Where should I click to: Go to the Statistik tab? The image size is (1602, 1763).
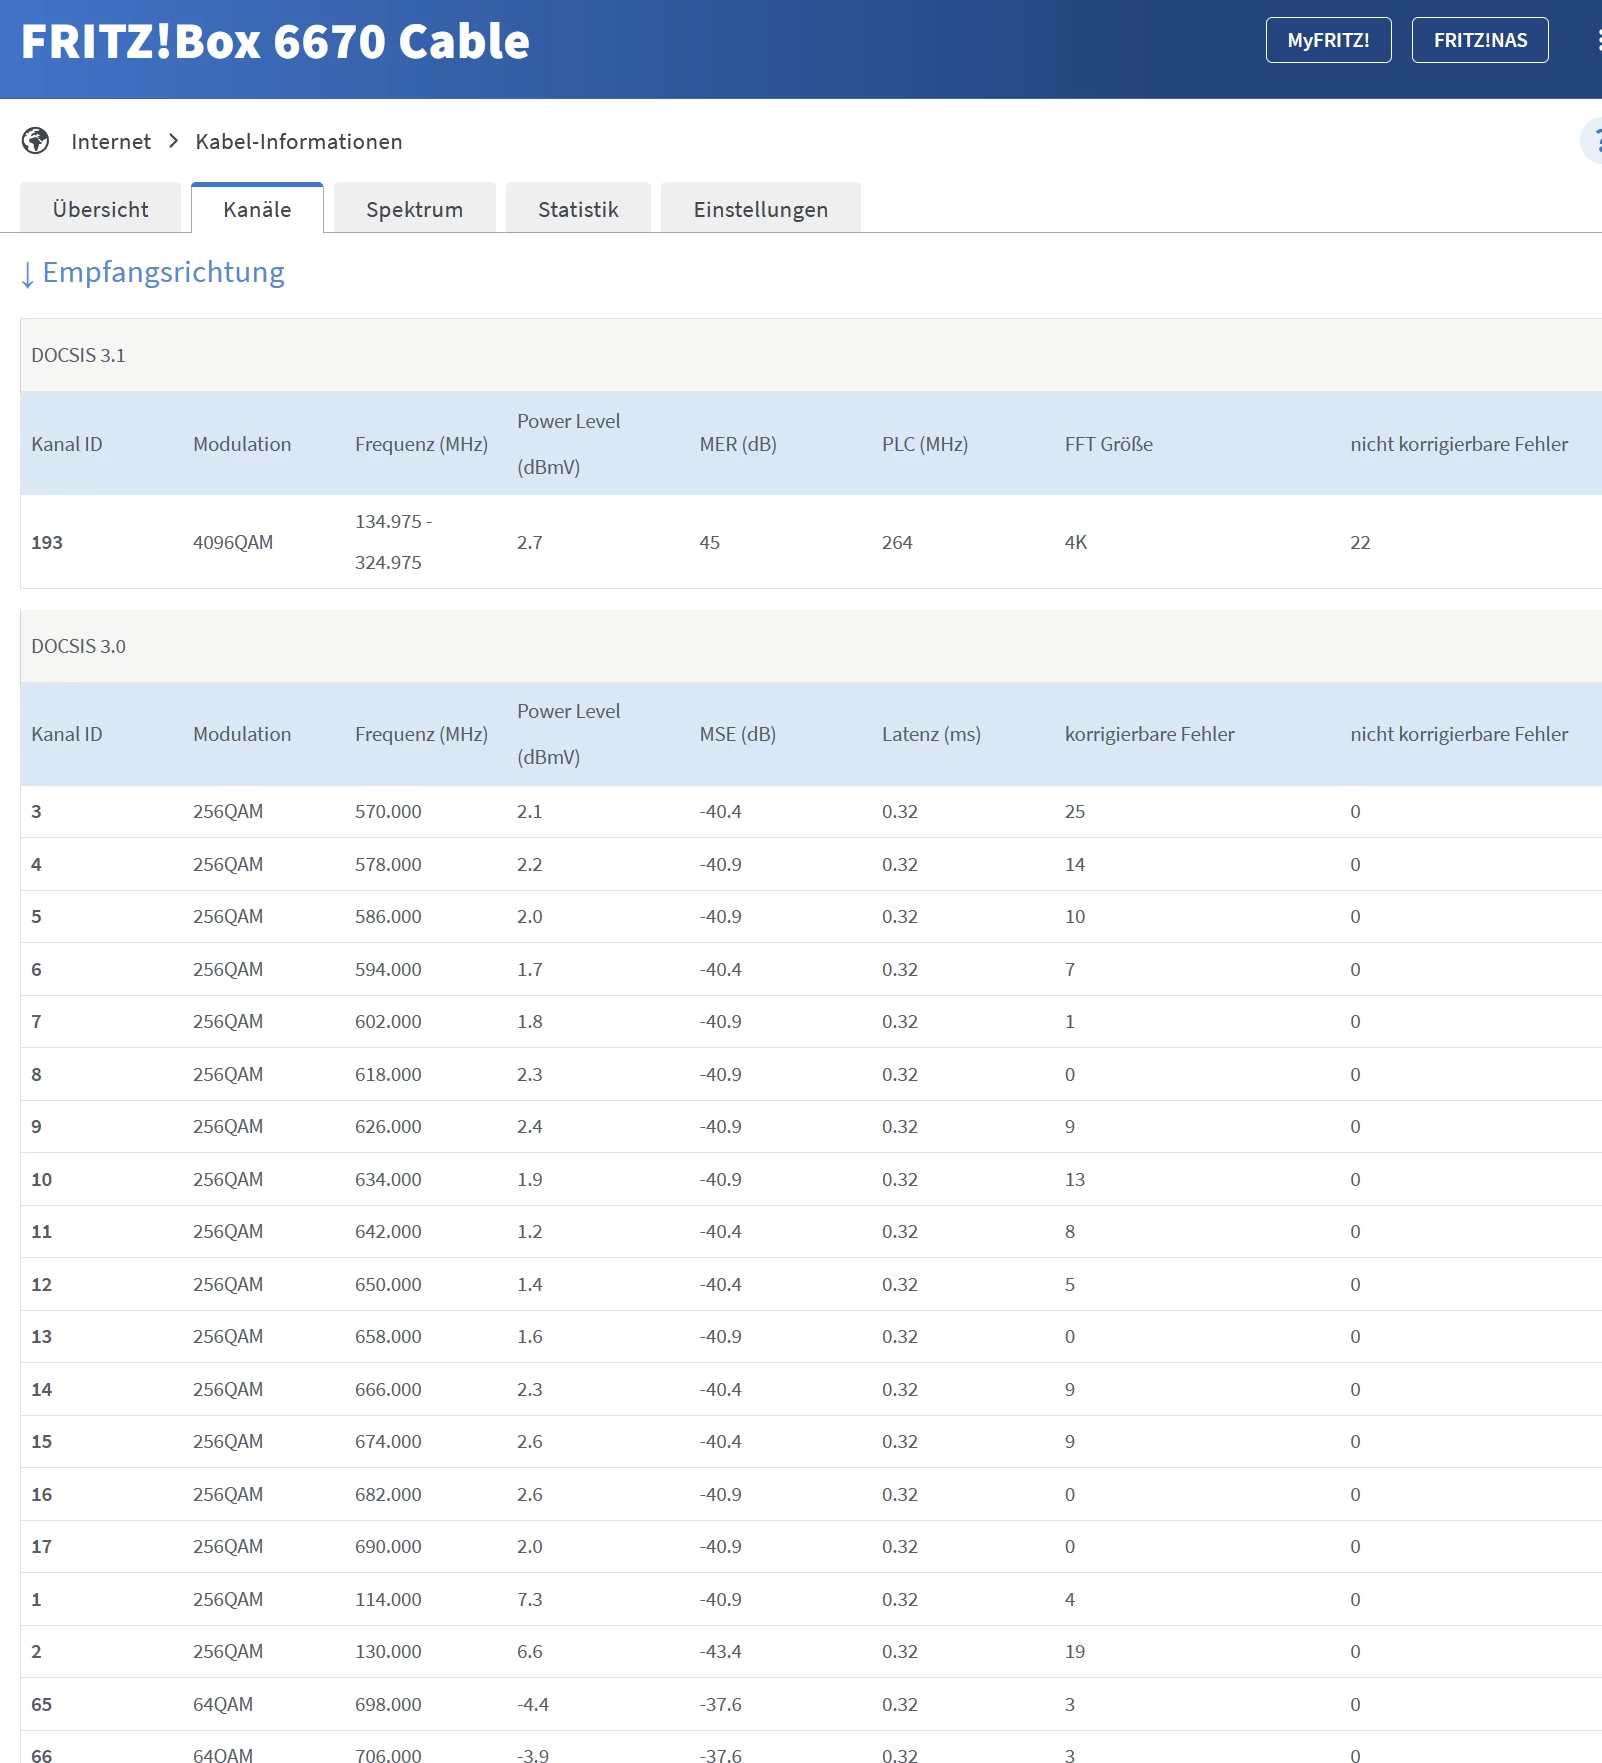click(x=578, y=209)
